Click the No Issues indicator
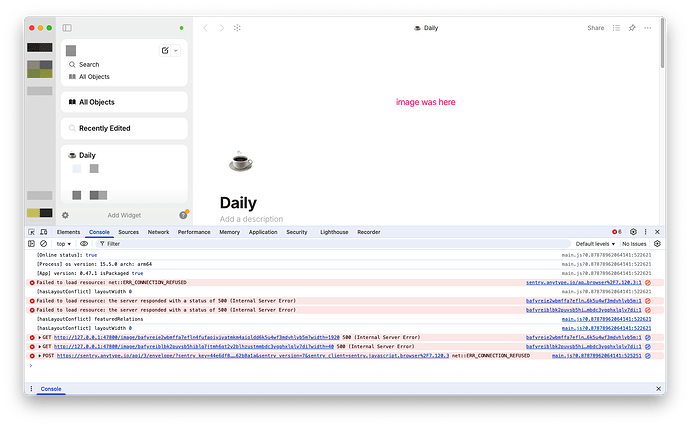 (634, 244)
